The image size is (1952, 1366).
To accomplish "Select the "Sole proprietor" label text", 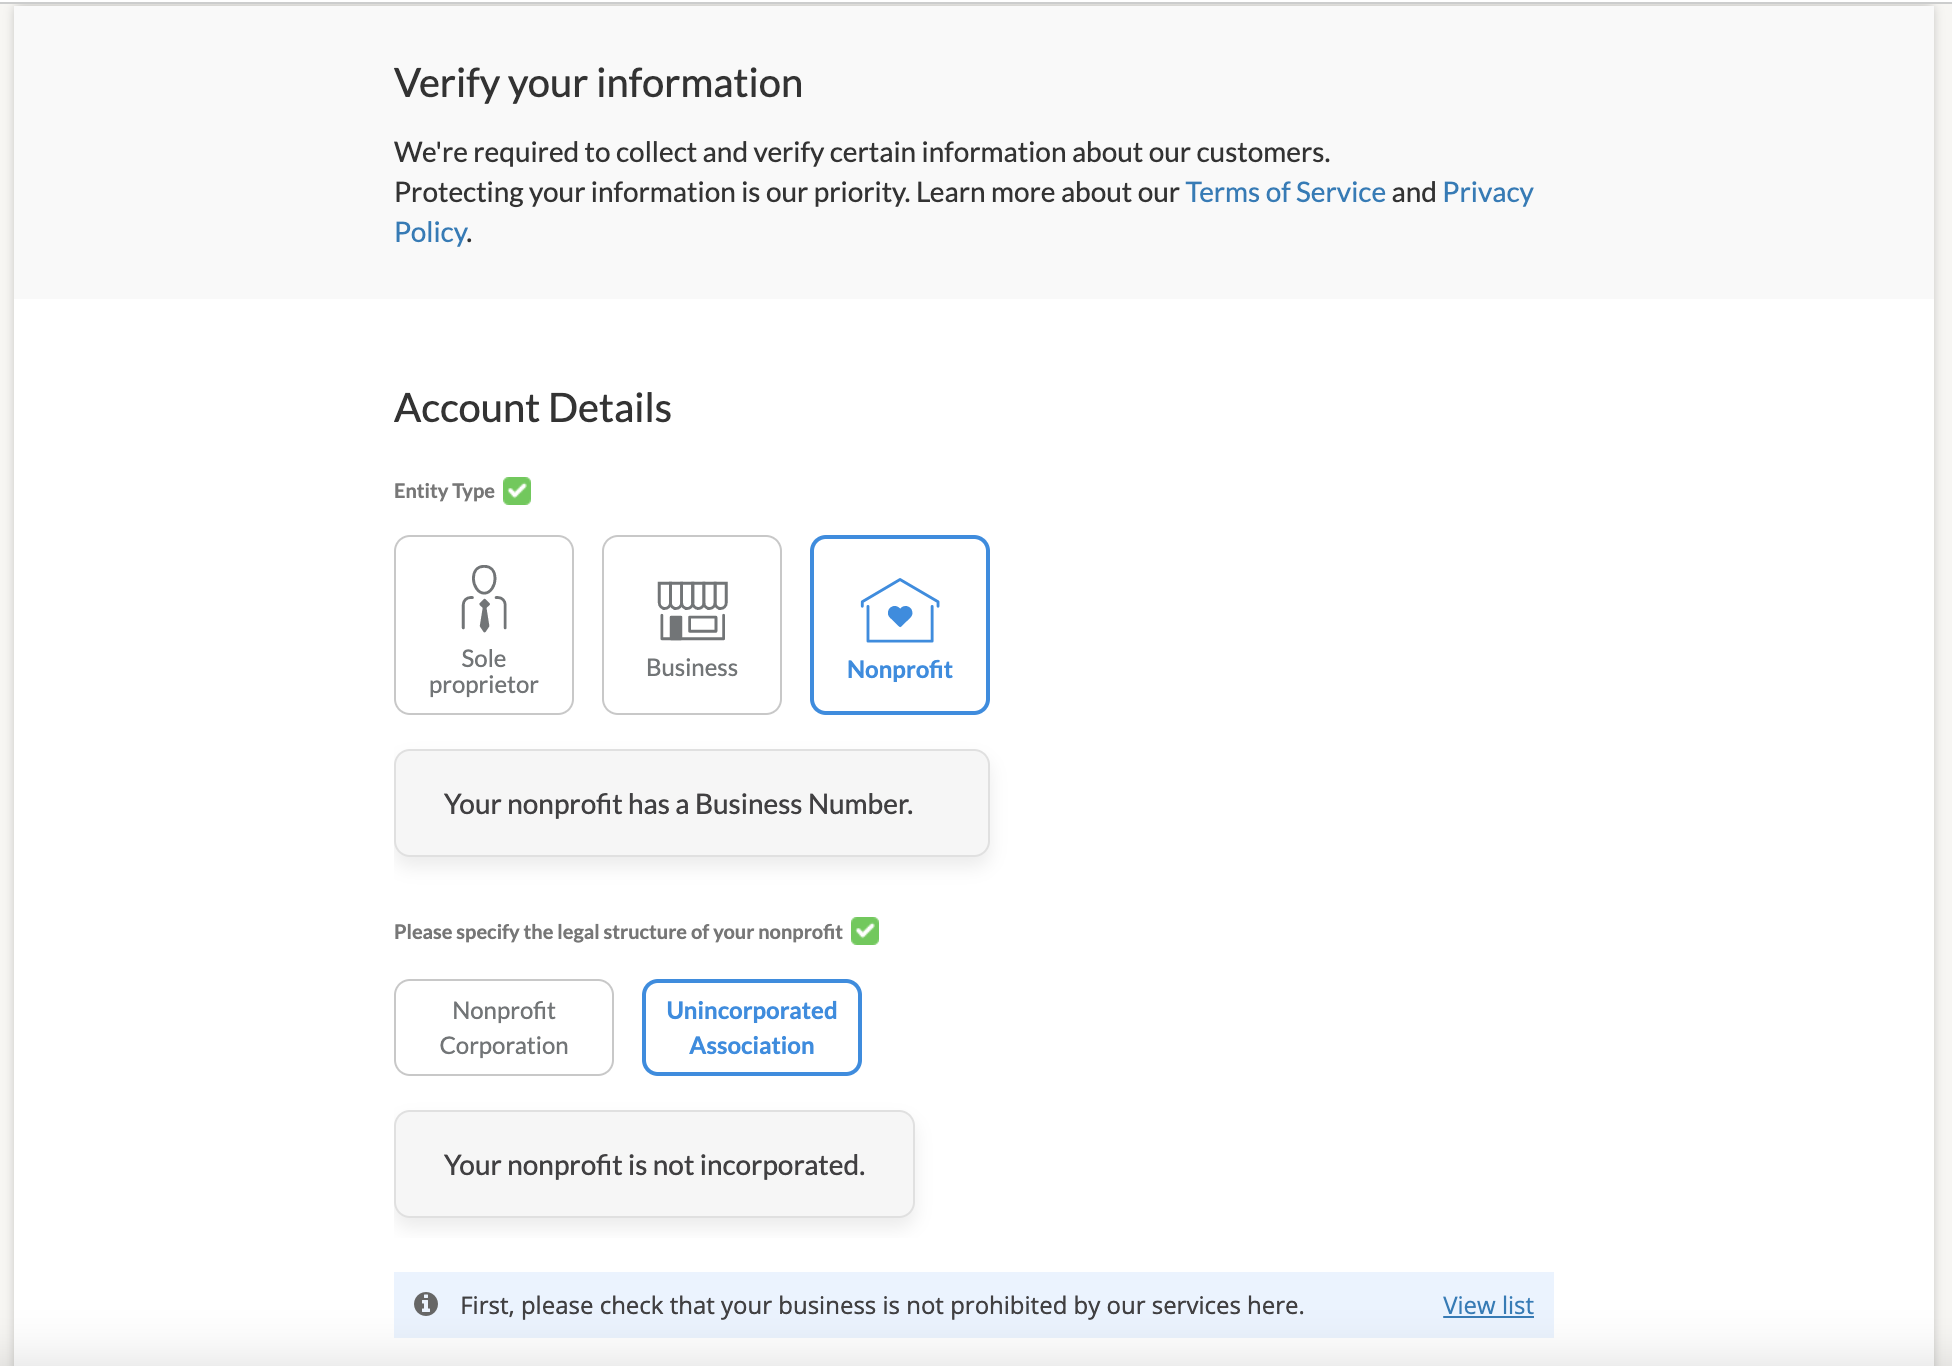I will 484,672.
